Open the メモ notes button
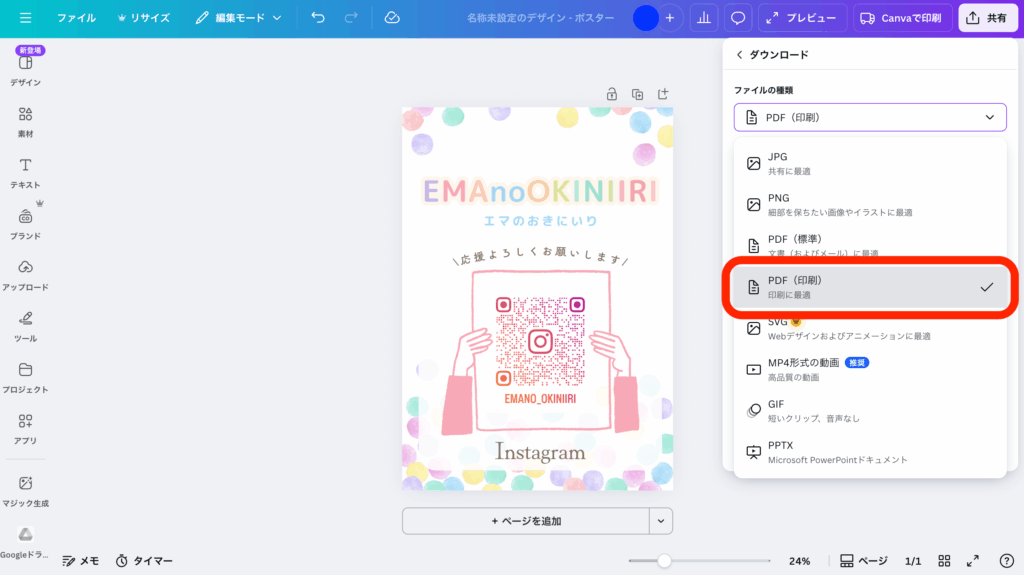 80,561
